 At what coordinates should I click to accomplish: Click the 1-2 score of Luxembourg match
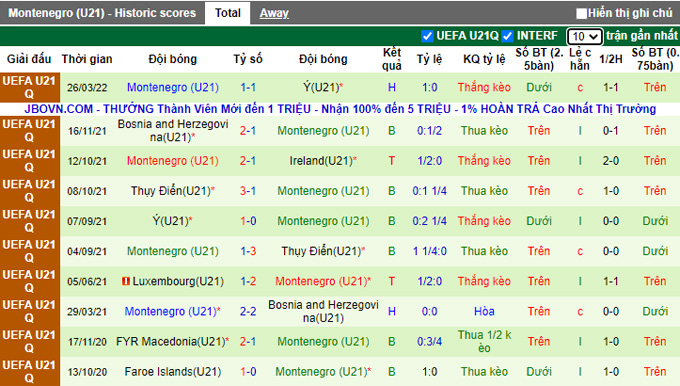(248, 281)
